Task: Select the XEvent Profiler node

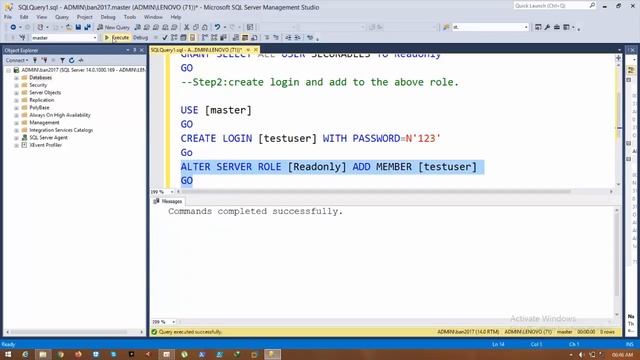Action: point(45,145)
